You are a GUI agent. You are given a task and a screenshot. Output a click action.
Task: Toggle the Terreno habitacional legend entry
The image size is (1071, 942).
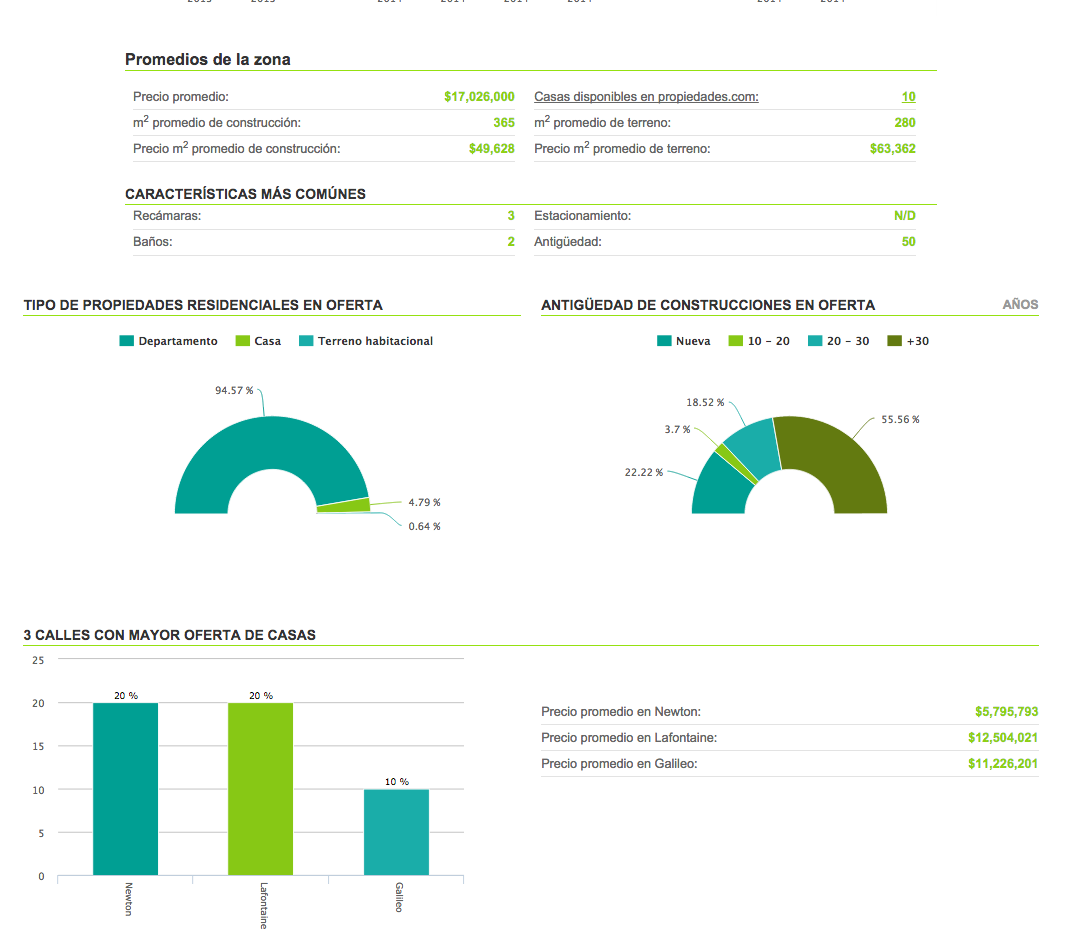(366, 341)
